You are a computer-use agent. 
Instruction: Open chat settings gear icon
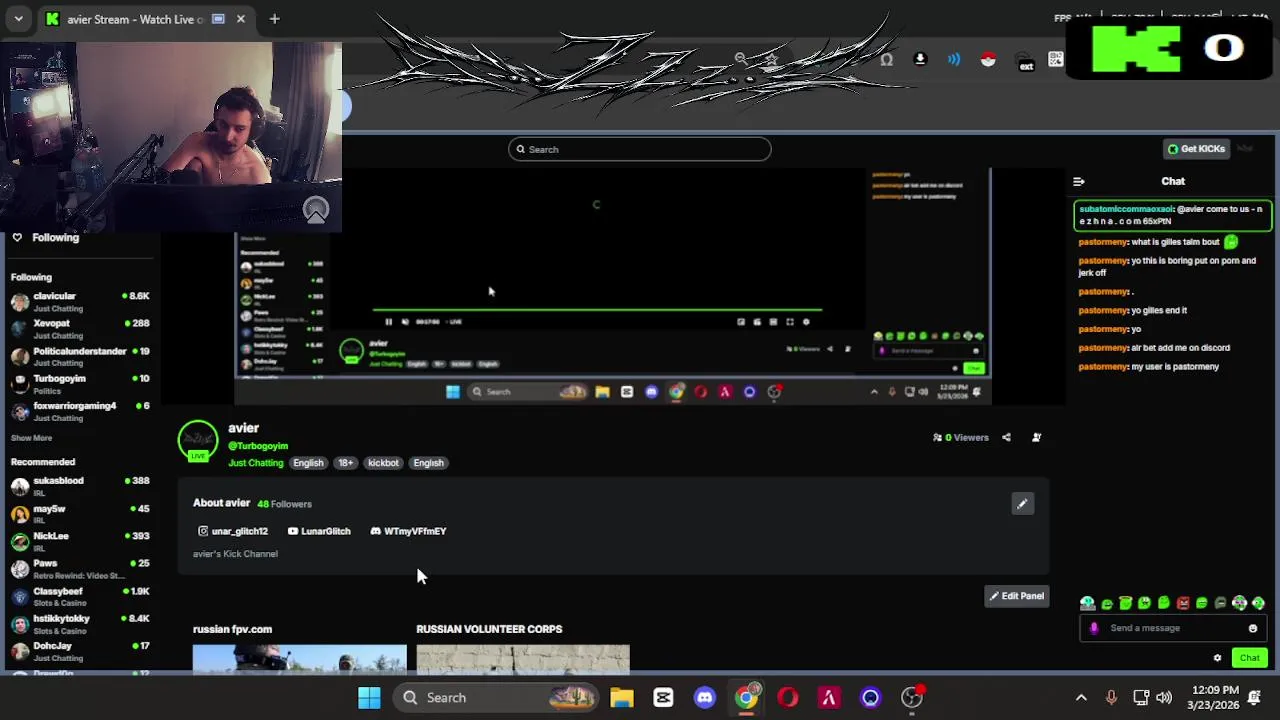[x=1217, y=658]
